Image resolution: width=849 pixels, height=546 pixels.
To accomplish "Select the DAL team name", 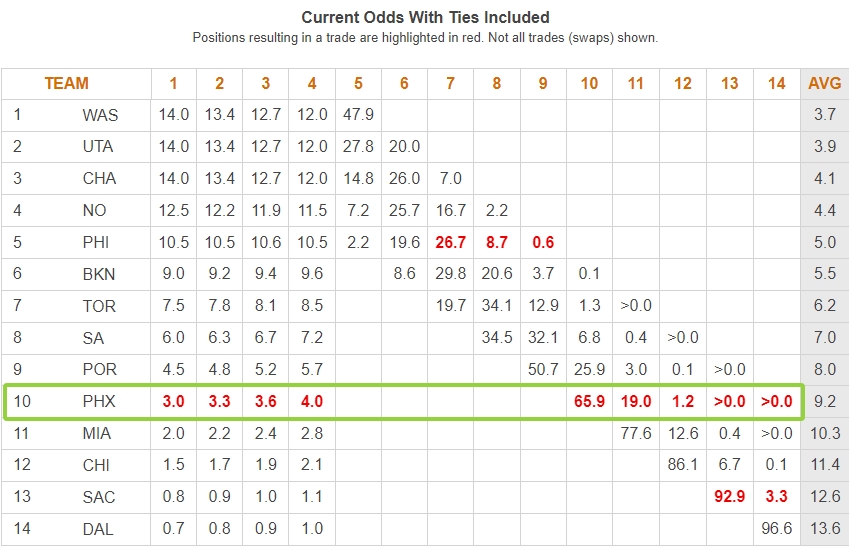I will pyautogui.click(x=100, y=529).
